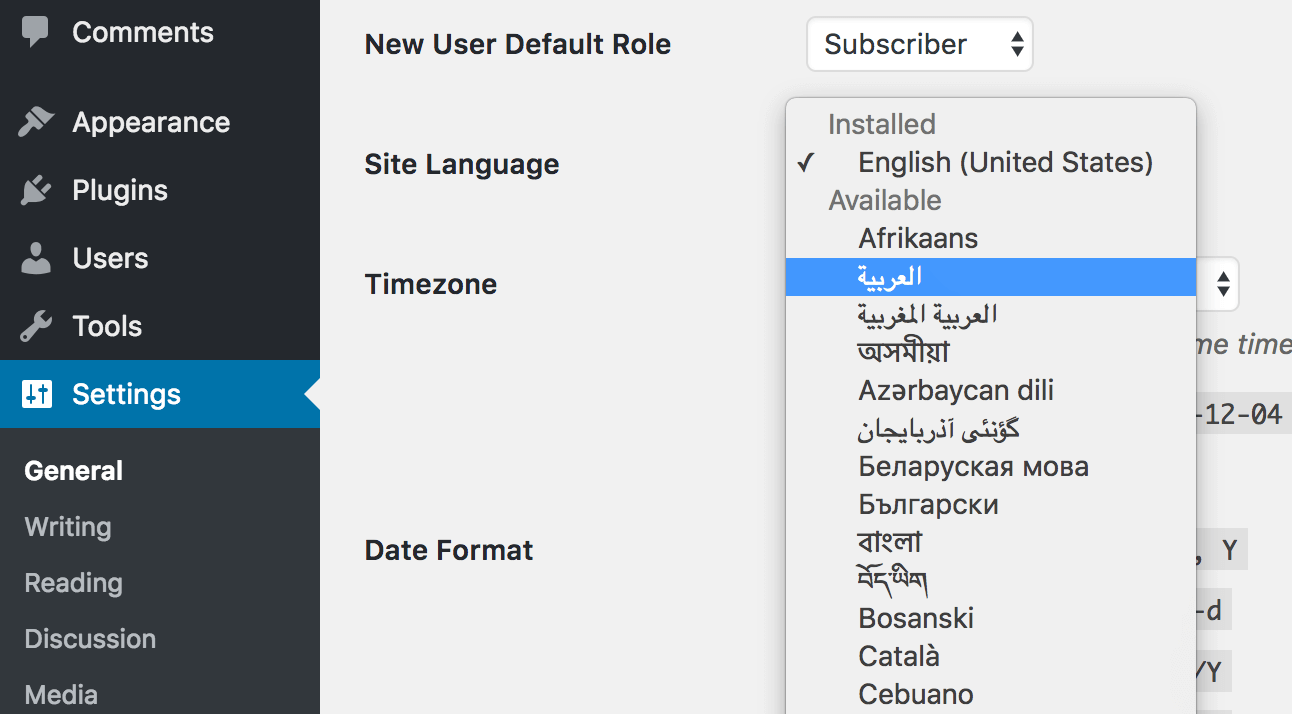
Task: Open the Reading settings page
Action: click(72, 582)
